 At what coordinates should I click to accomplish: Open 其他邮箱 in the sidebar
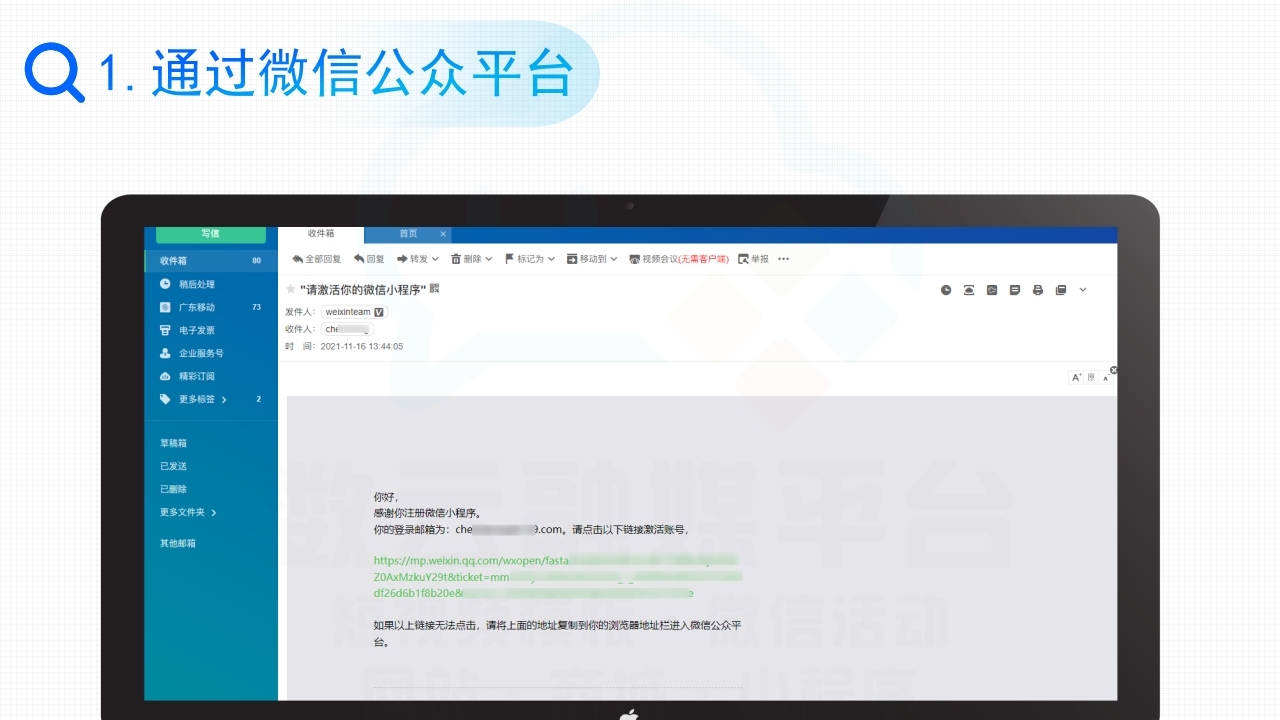tap(178, 543)
